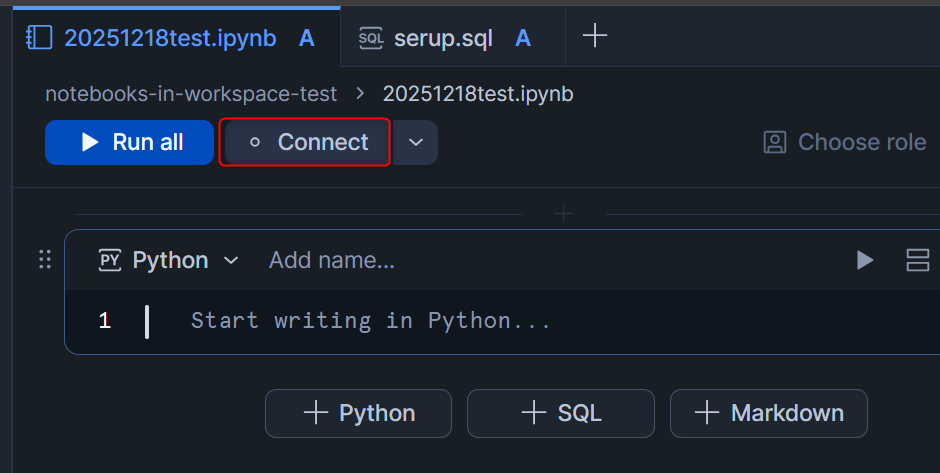940x473 pixels.
Task: Select the 20251218test.ipynb tab label
Action: pyautogui.click(x=170, y=38)
